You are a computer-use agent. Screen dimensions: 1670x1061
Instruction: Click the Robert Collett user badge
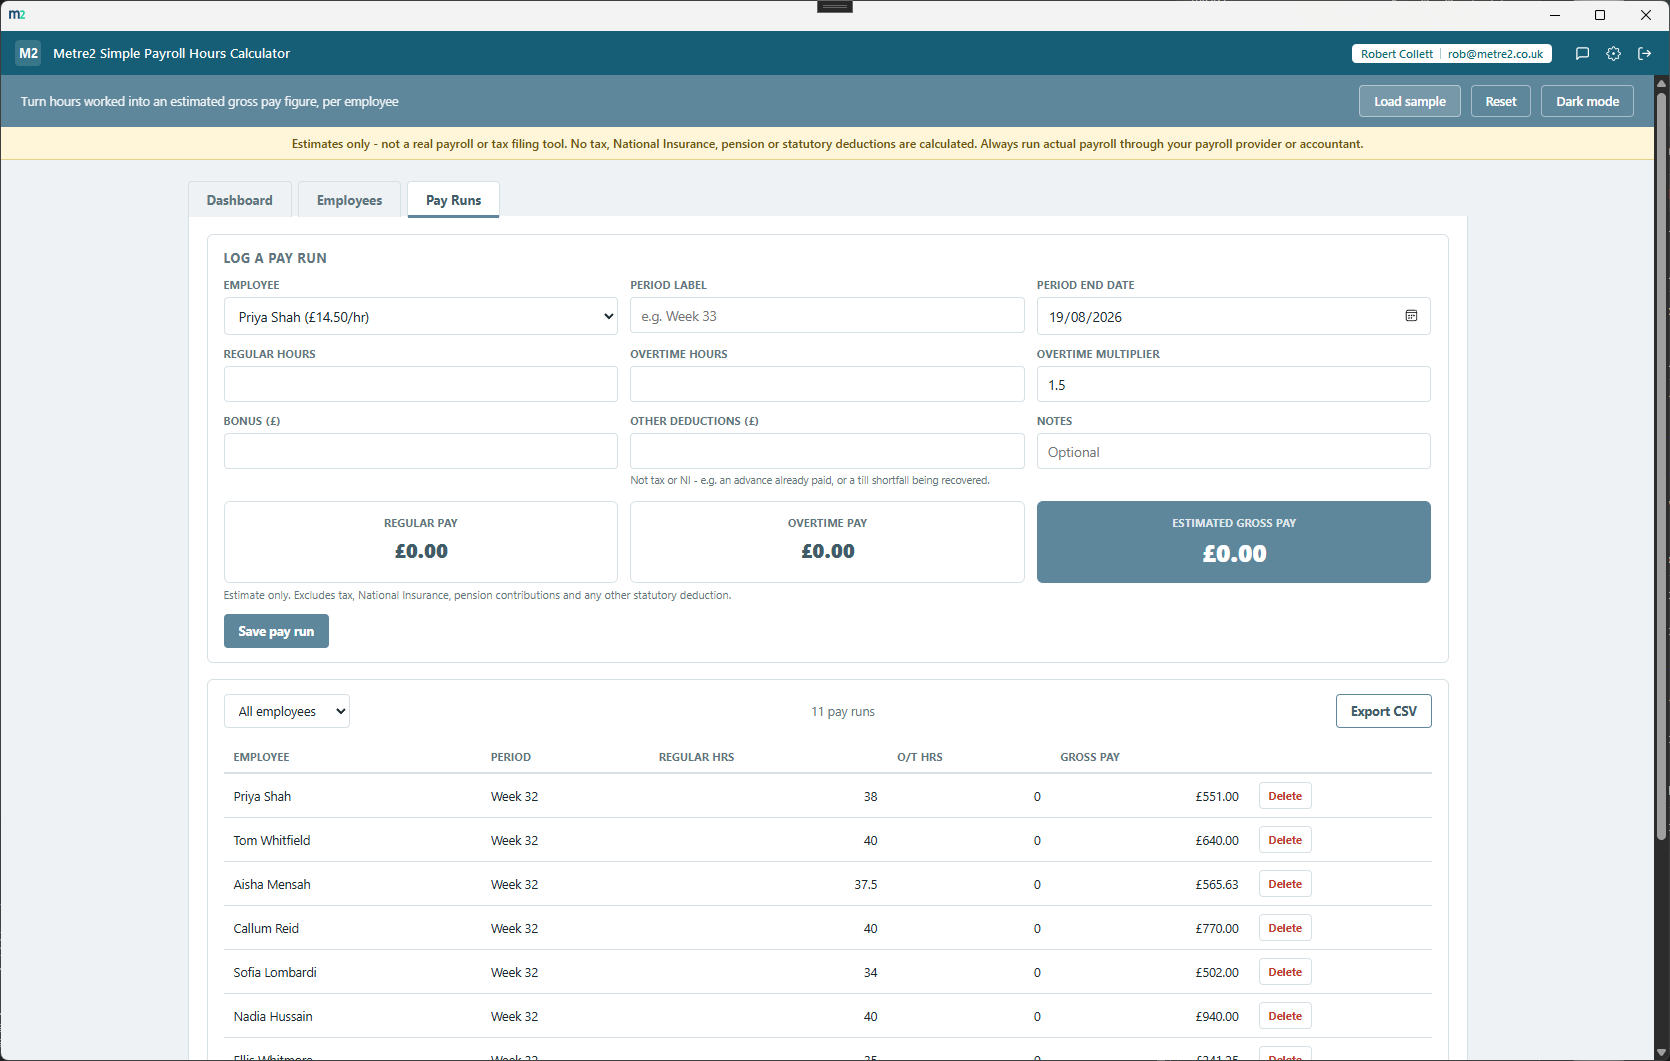pyautogui.click(x=1452, y=54)
